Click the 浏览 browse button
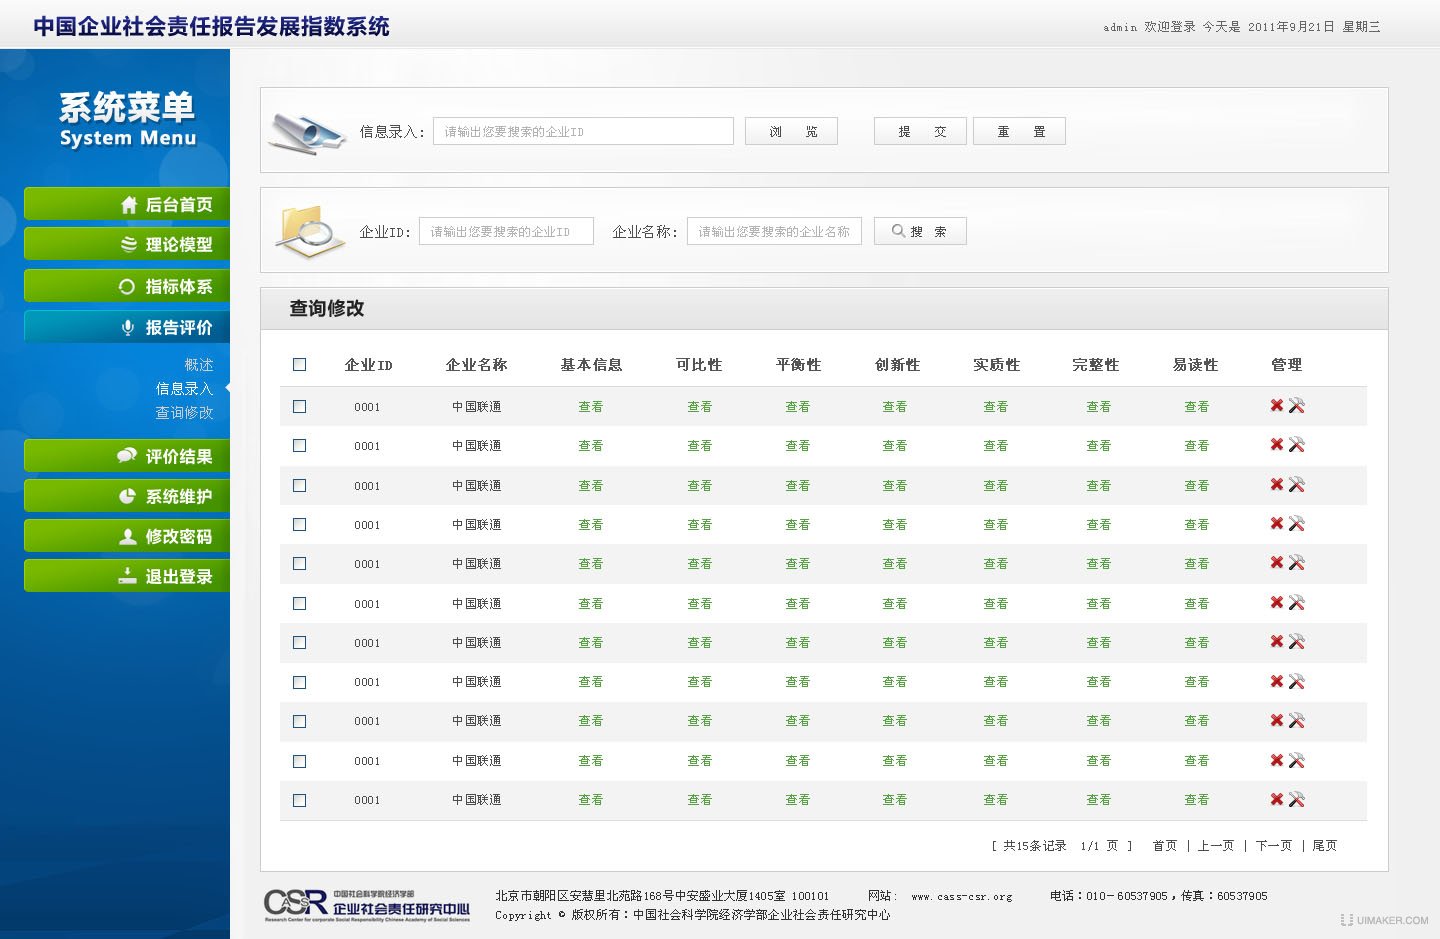 [x=791, y=131]
